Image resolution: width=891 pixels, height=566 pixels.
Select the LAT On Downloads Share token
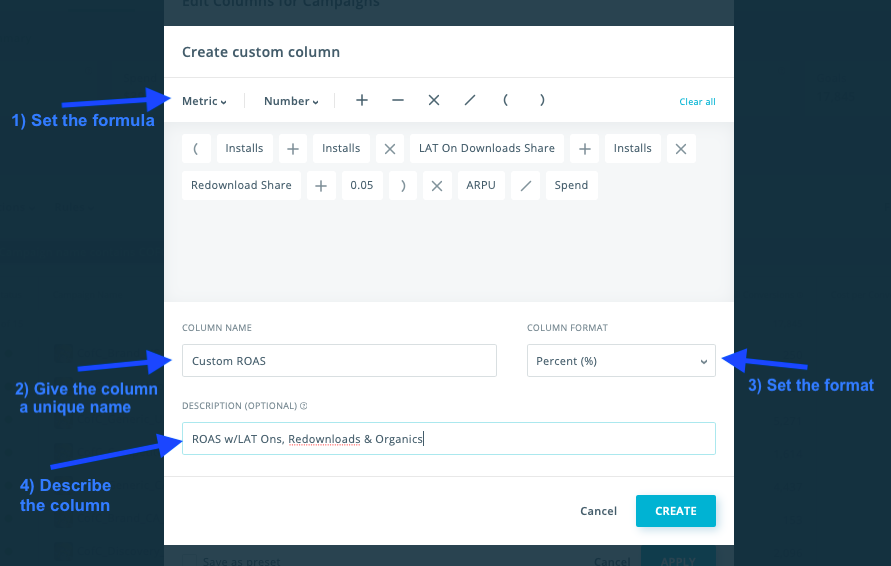point(487,148)
